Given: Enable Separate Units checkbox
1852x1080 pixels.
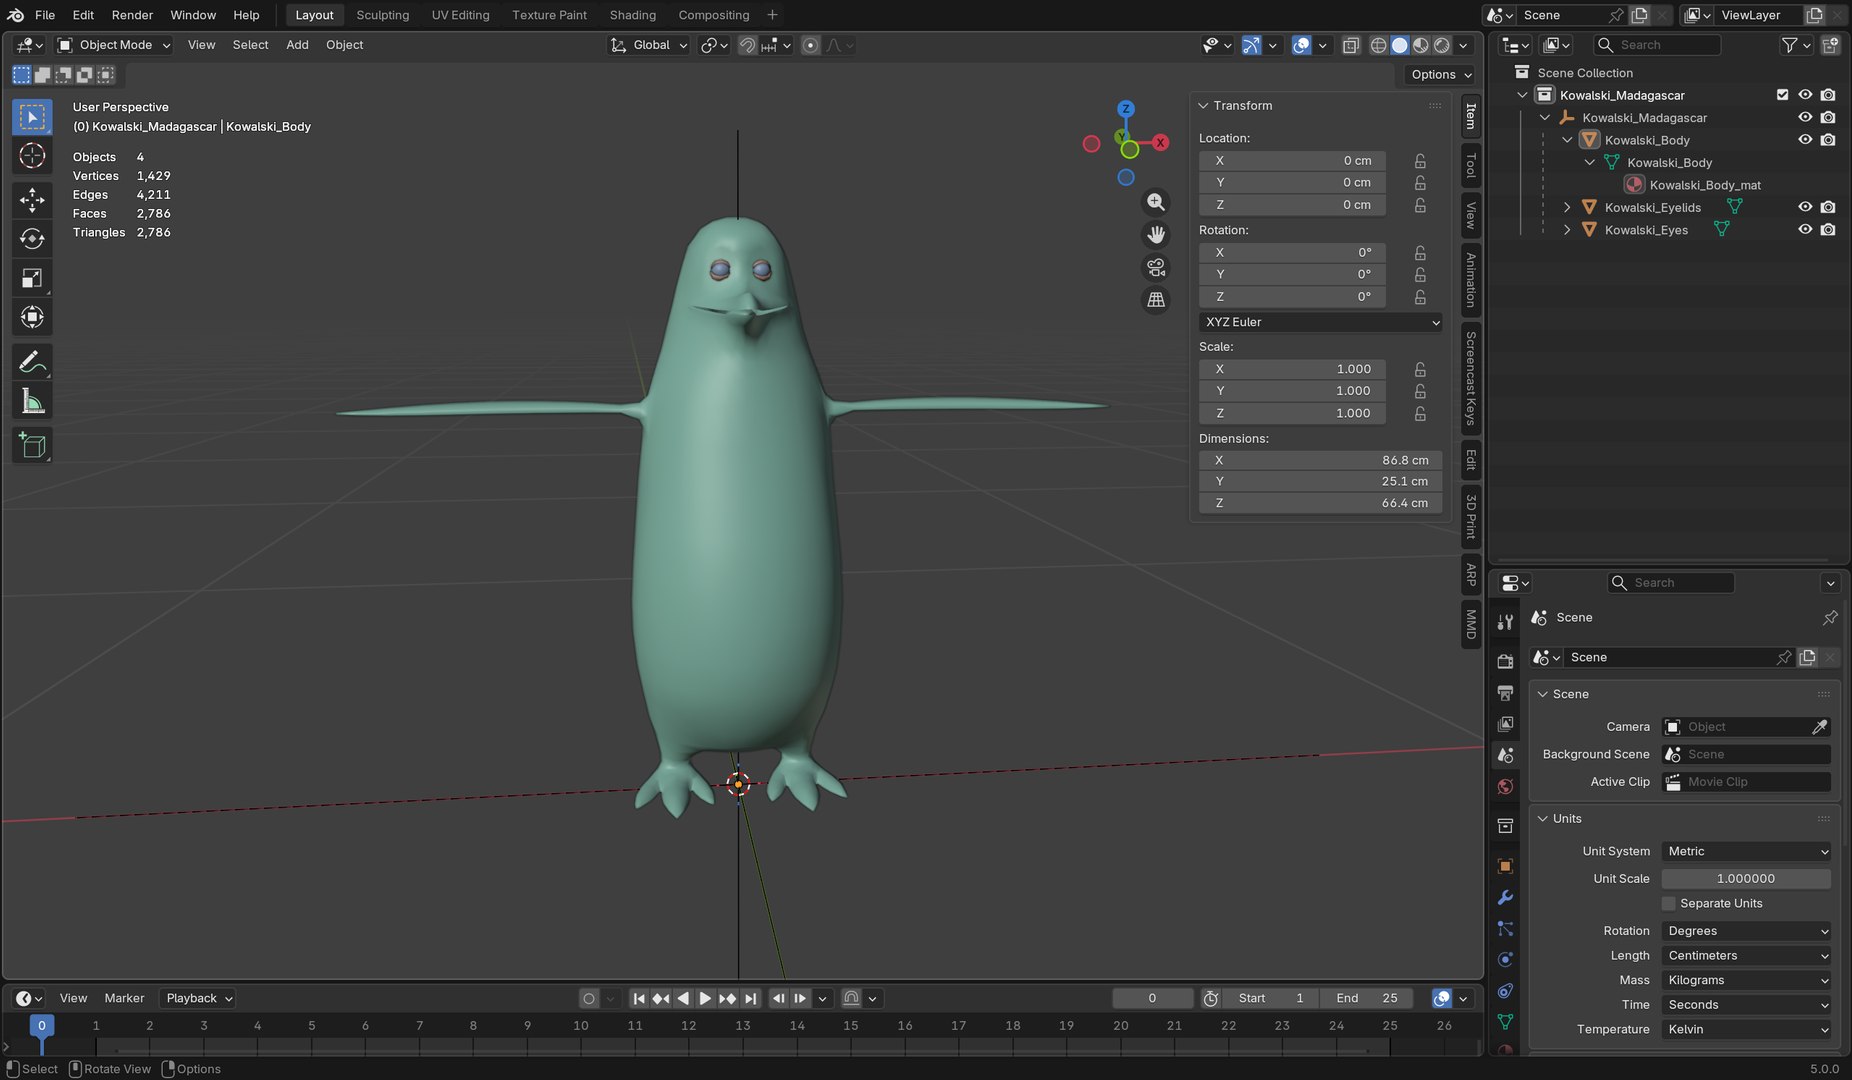Looking at the screenshot, I should 1668,903.
